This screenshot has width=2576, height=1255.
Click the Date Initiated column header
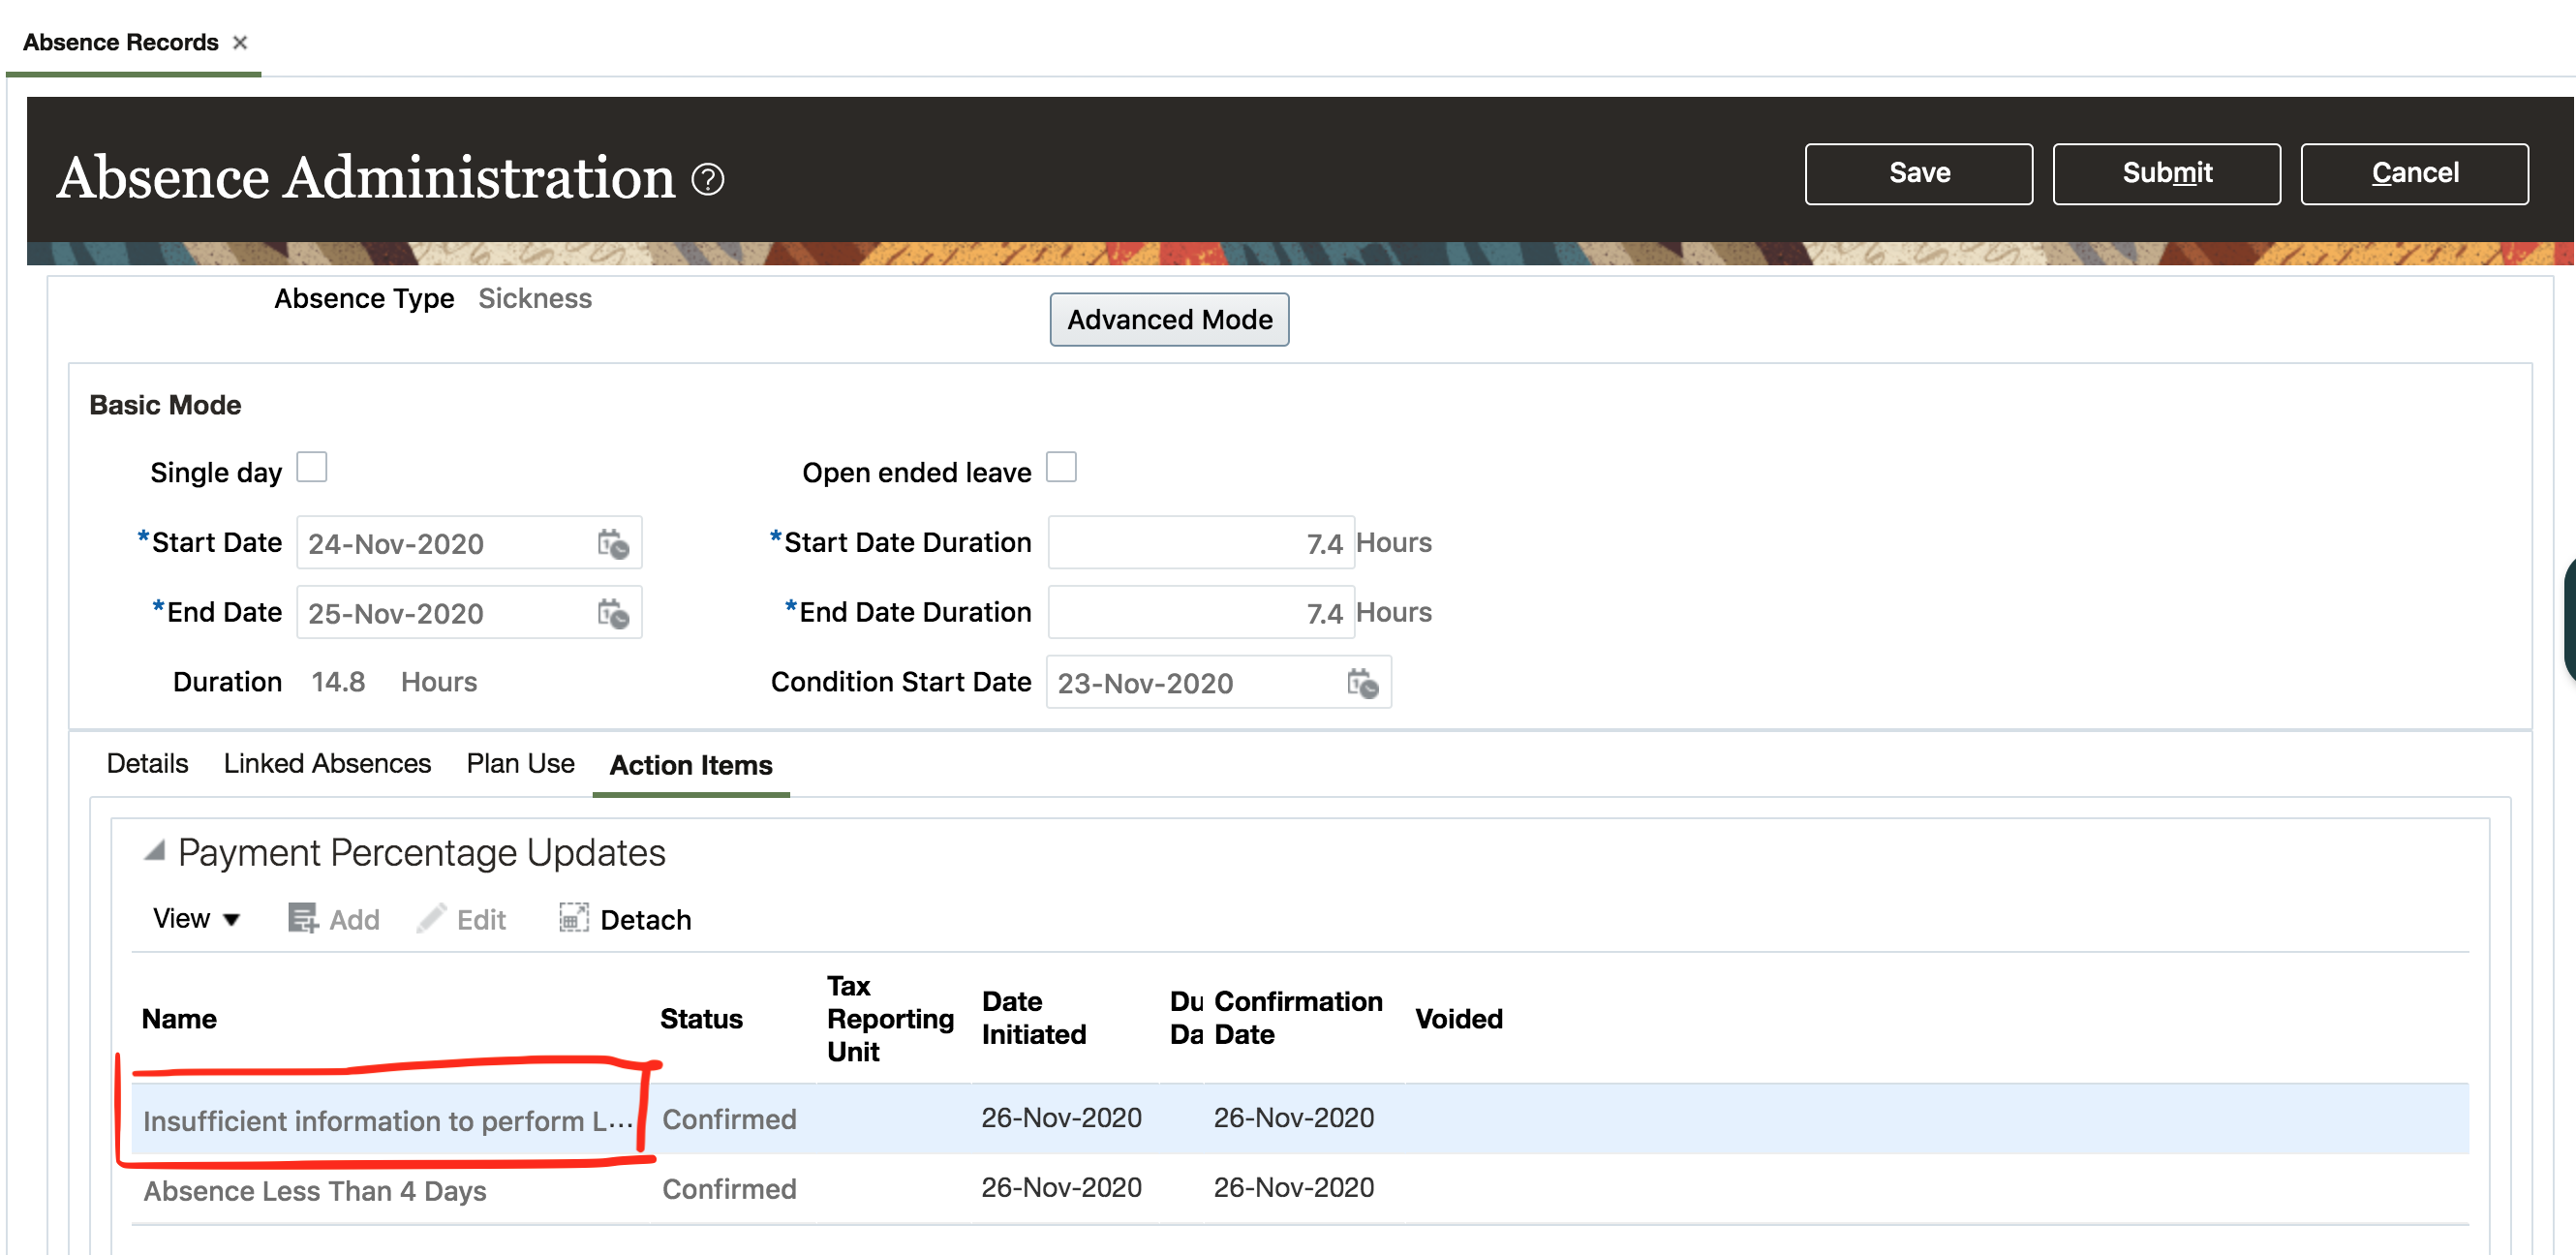coord(1033,1018)
